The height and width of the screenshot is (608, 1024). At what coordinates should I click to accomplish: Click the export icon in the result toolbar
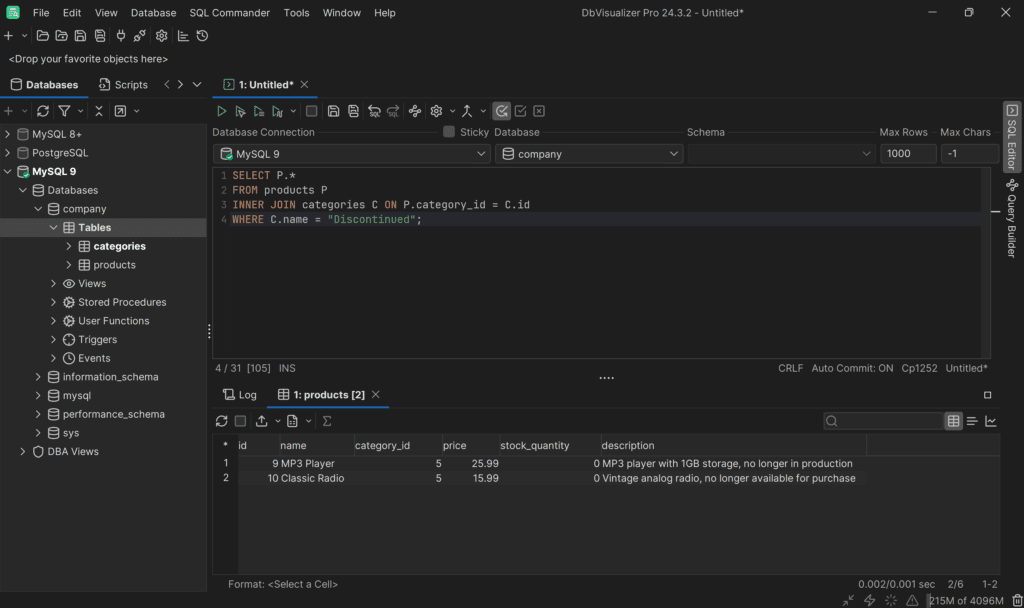click(261, 421)
